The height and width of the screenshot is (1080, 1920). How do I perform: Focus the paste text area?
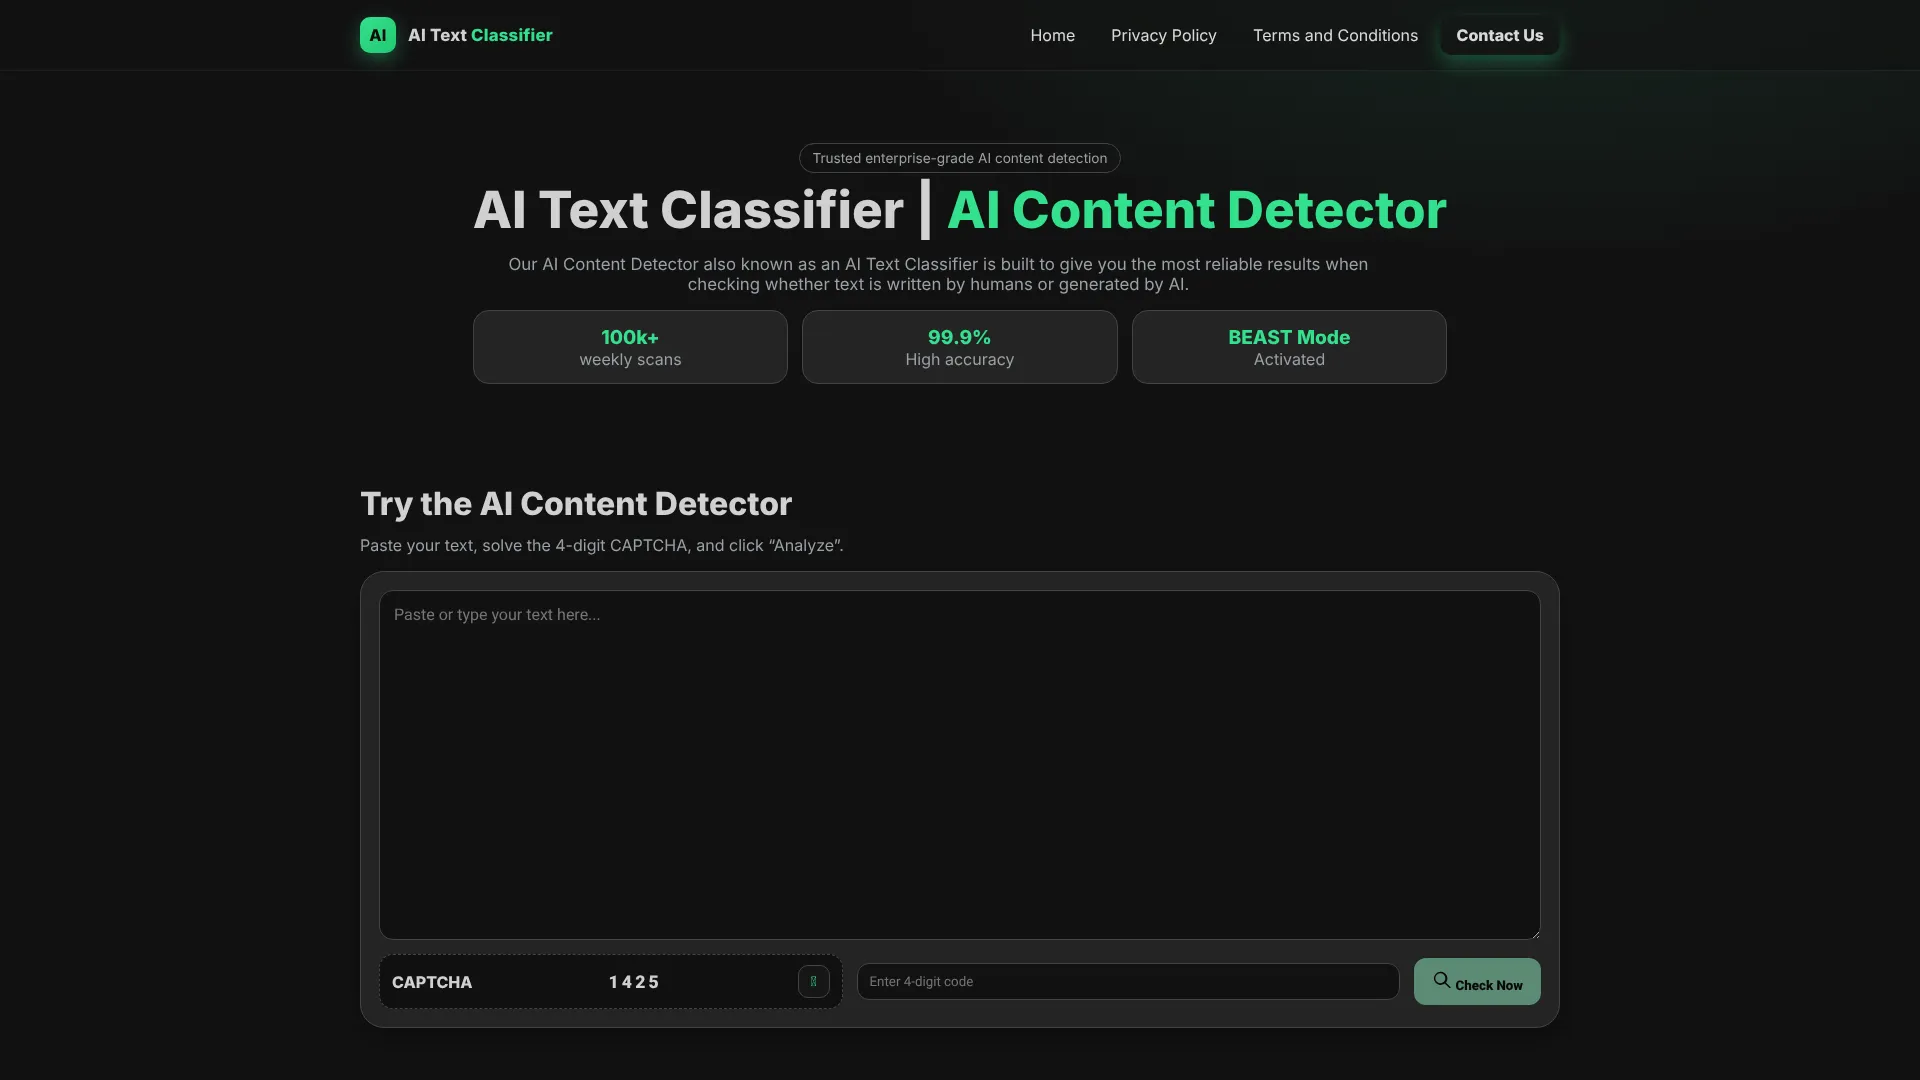click(x=960, y=765)
